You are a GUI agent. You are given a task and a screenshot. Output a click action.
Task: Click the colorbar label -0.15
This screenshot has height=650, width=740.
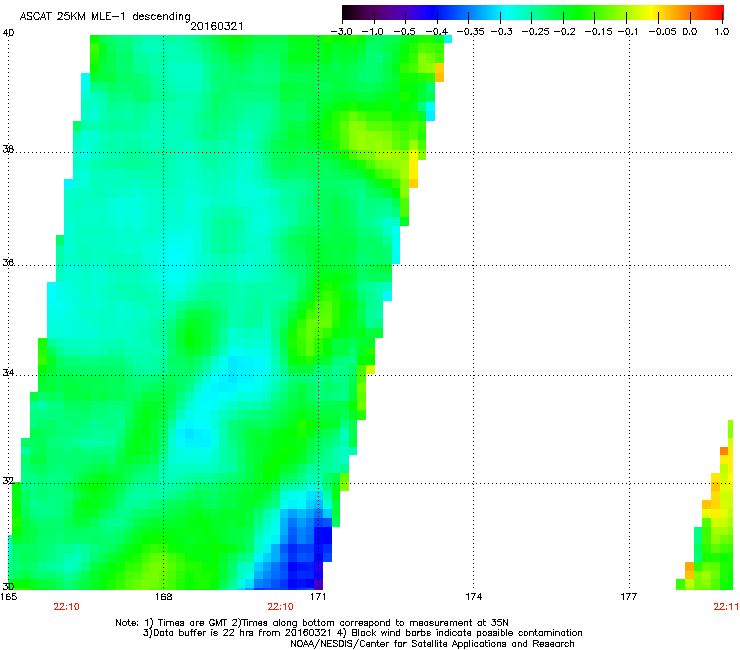[x=598, y=32]
